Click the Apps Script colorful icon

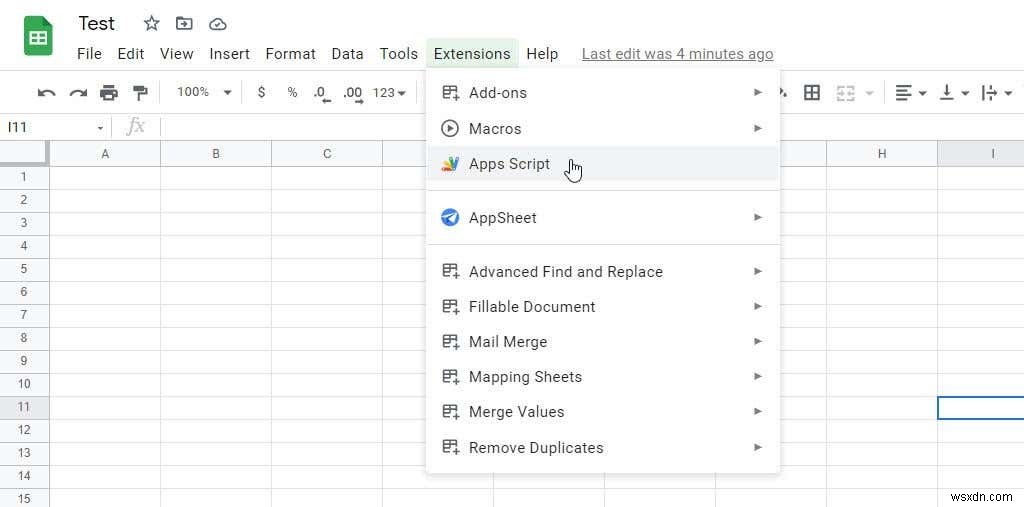pos(450,164)
